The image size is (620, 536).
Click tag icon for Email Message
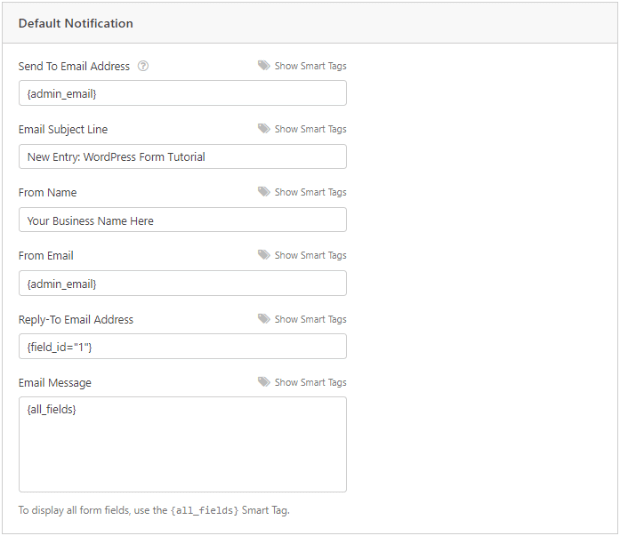click(264, 382)
